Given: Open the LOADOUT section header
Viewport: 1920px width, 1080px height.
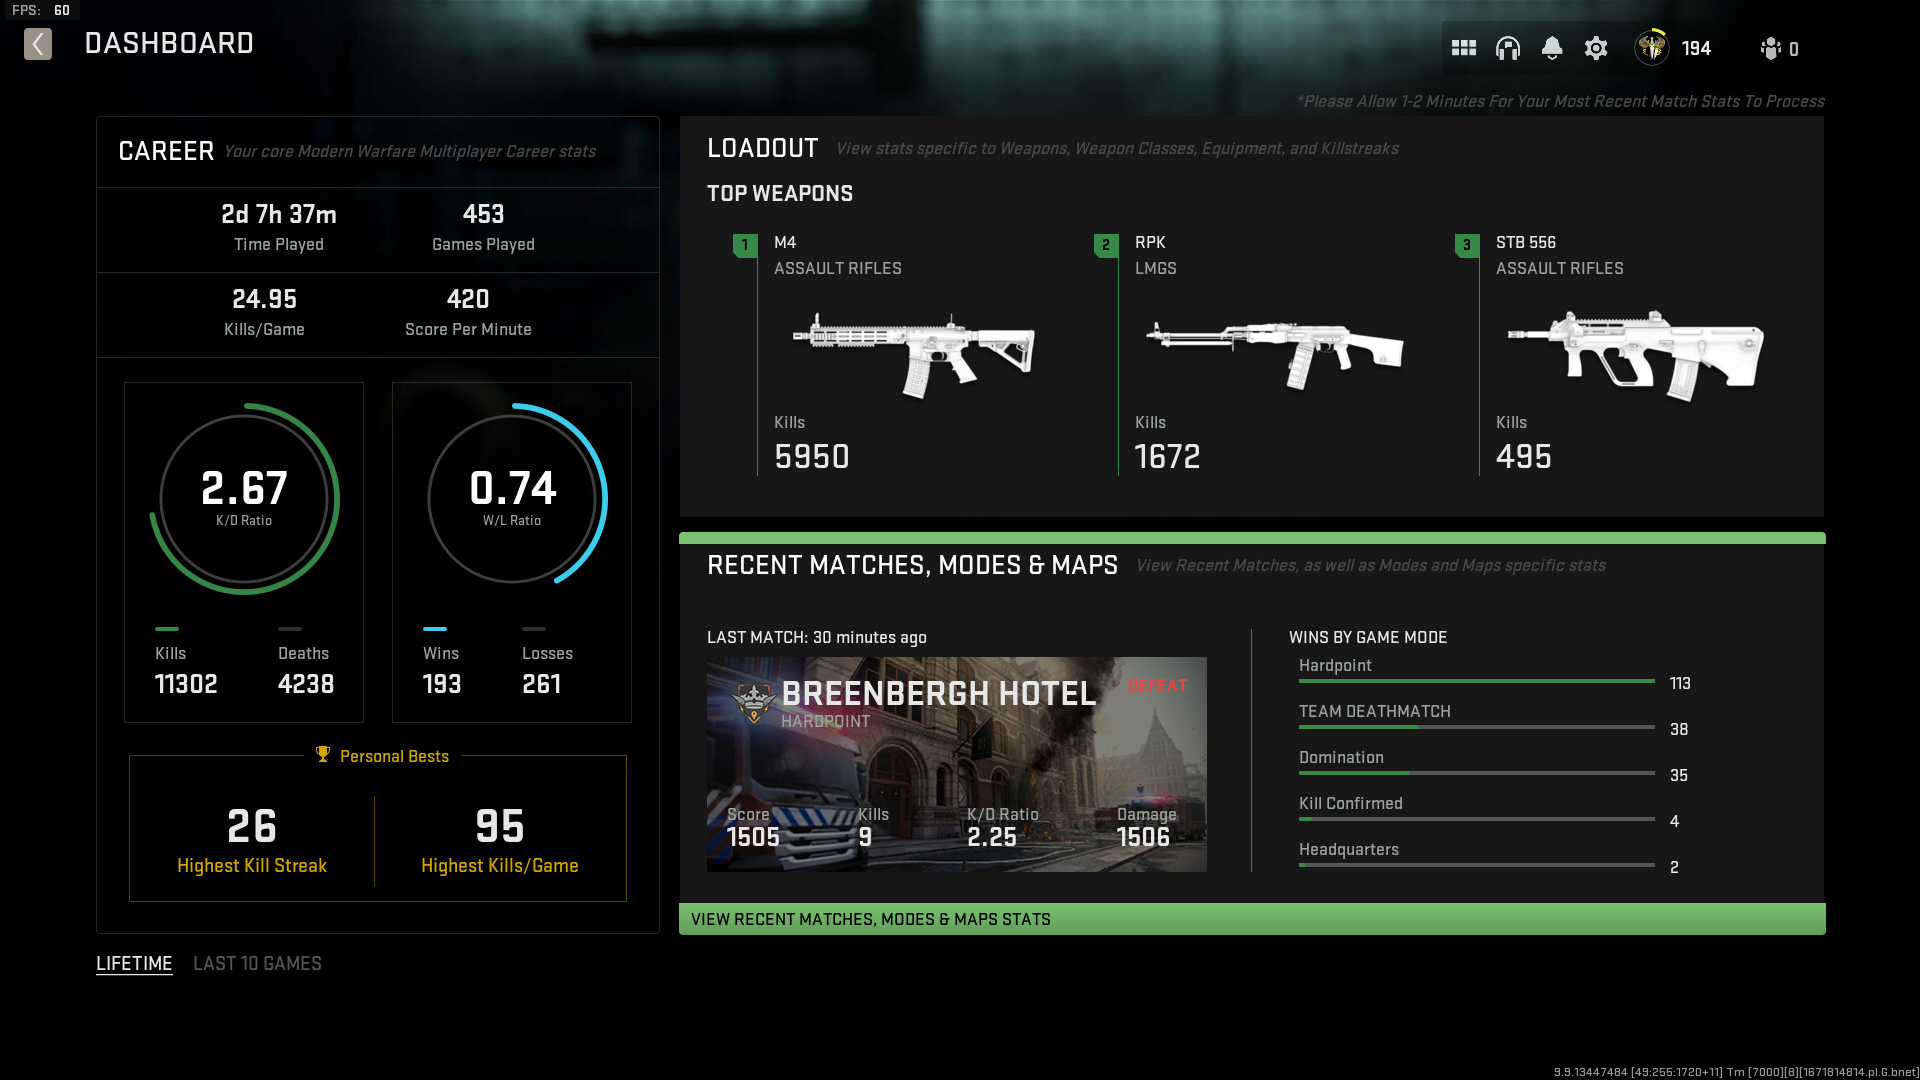Looking at the screenshot, I should [763, 149].
